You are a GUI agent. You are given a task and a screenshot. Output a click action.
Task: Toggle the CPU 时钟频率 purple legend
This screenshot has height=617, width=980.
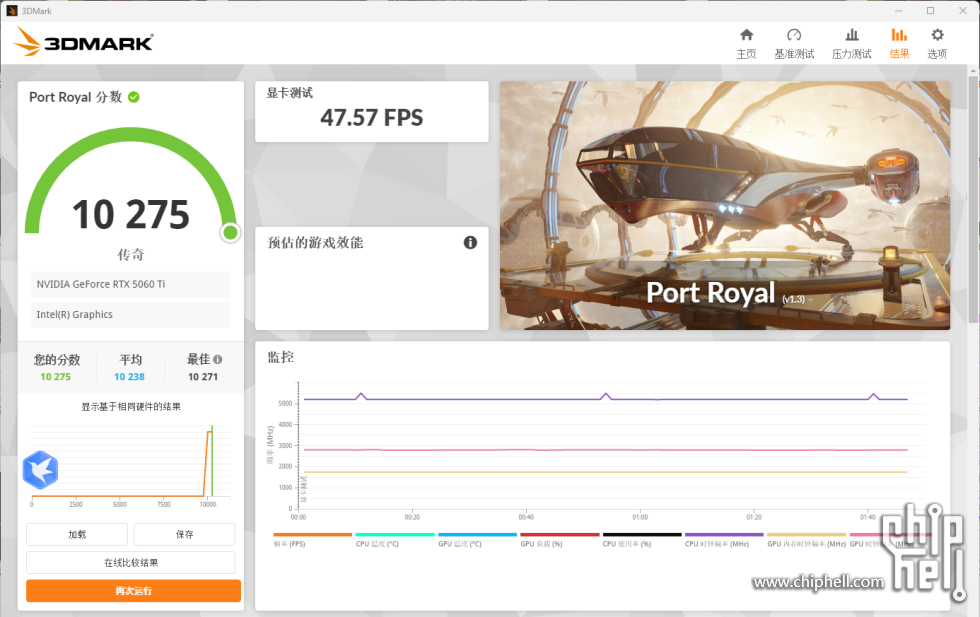click(x=724, y=540)
